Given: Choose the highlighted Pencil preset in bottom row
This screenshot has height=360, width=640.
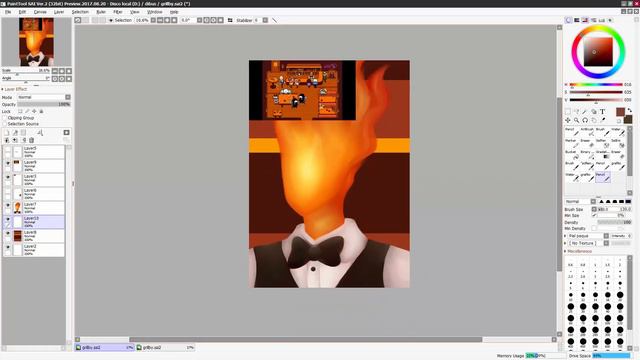Looking at the screenshot, I should coord(603,177).
